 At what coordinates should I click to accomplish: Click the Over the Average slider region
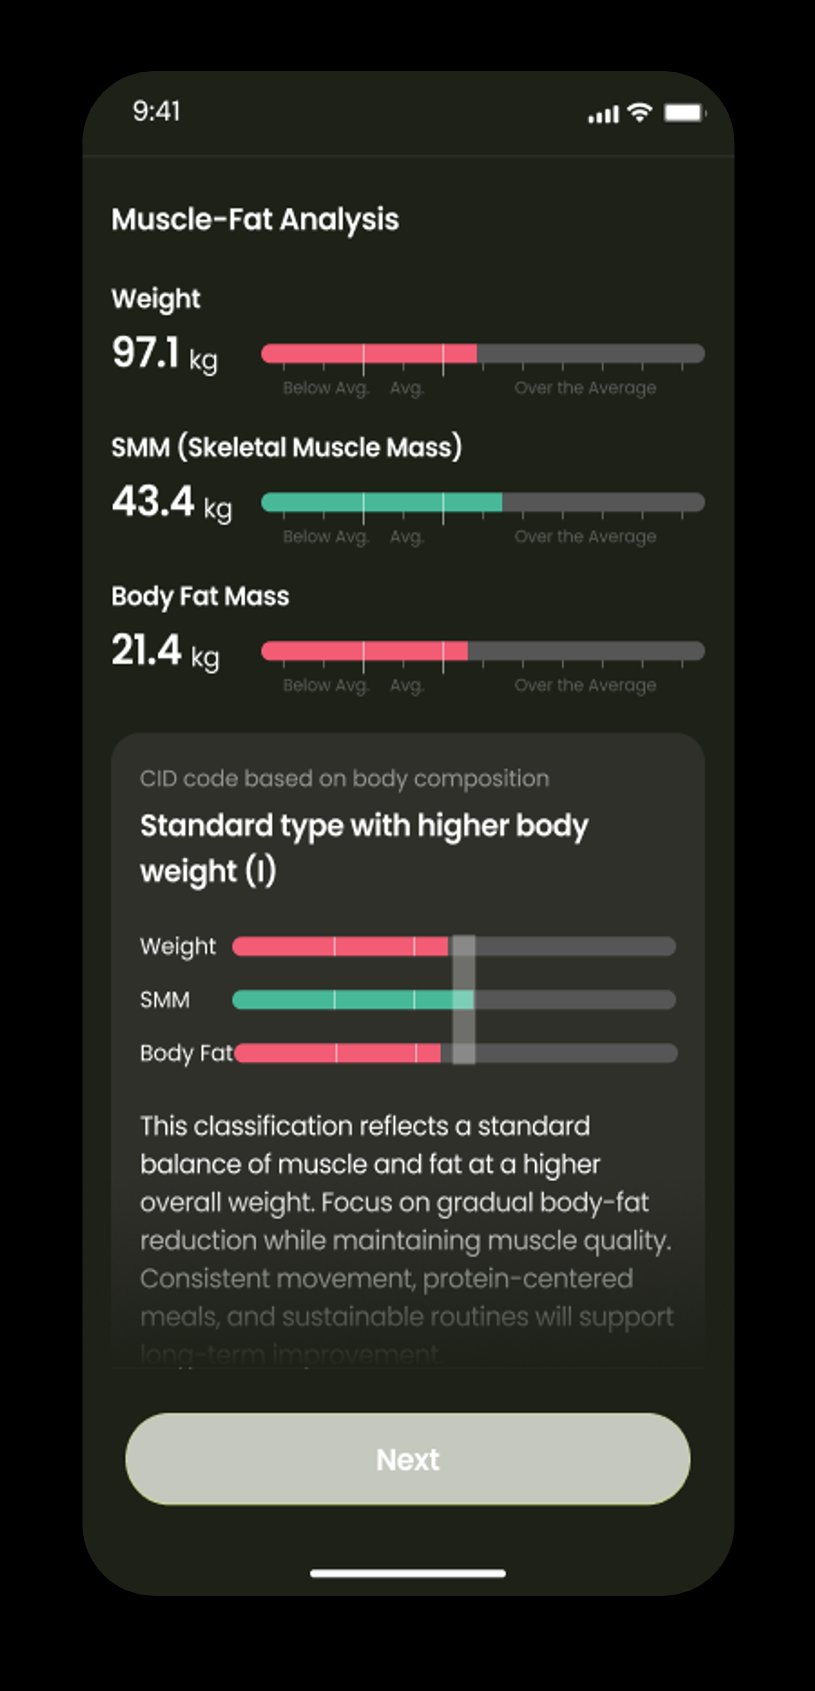[x=585, y=352]
